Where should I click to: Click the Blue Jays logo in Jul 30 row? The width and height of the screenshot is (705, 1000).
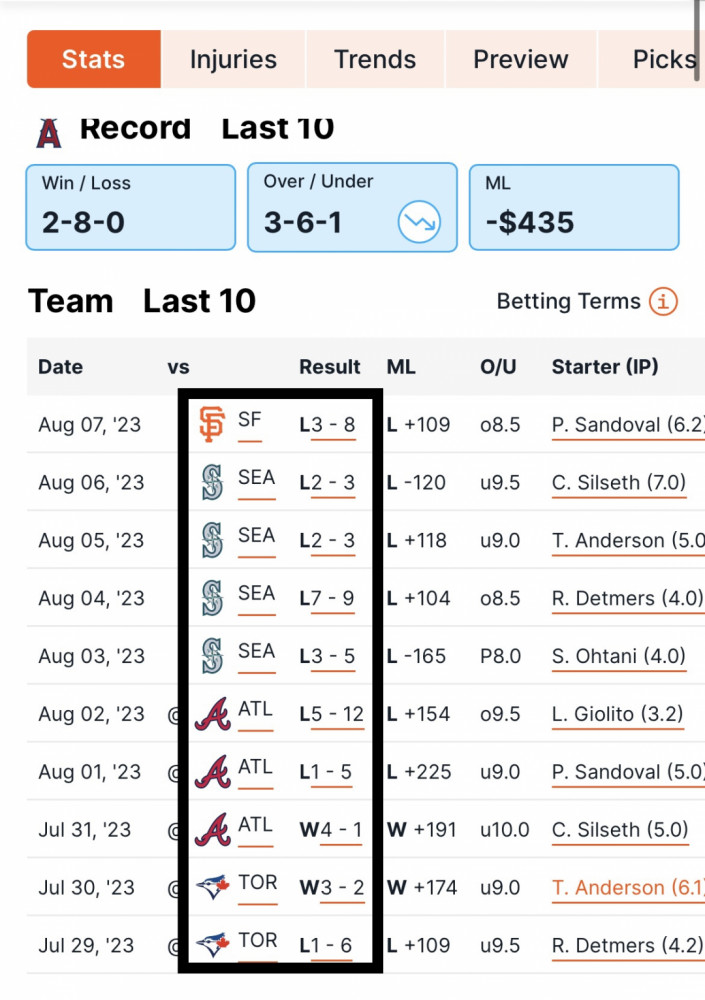(212, 887)
